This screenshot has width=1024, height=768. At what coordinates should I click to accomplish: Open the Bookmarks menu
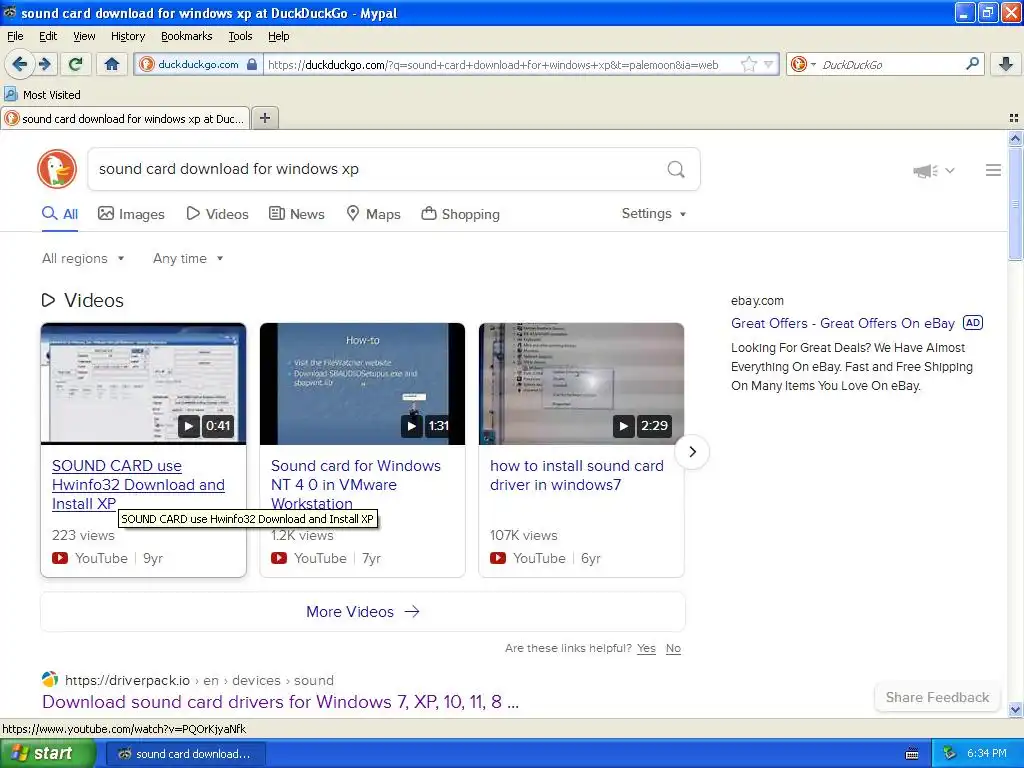187,36
